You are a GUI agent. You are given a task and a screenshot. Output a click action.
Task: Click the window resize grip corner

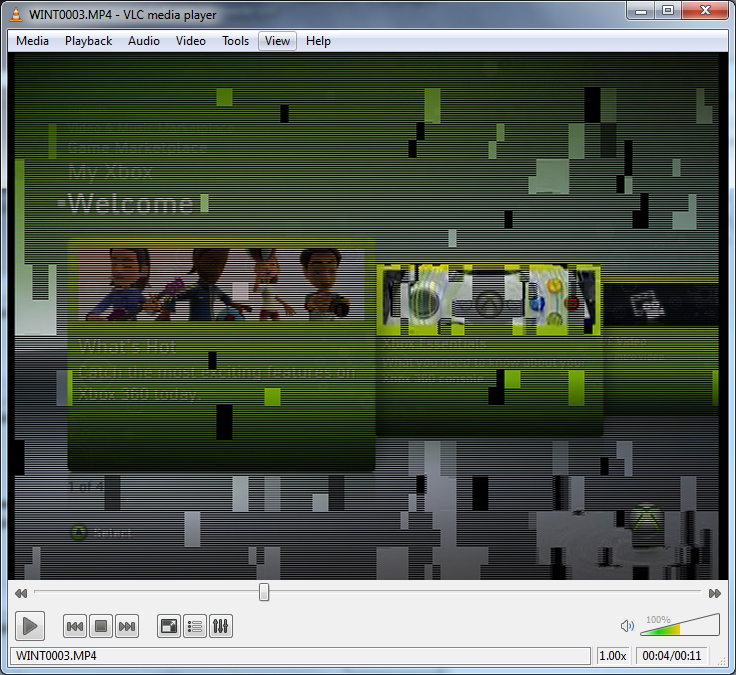(722, 661)
